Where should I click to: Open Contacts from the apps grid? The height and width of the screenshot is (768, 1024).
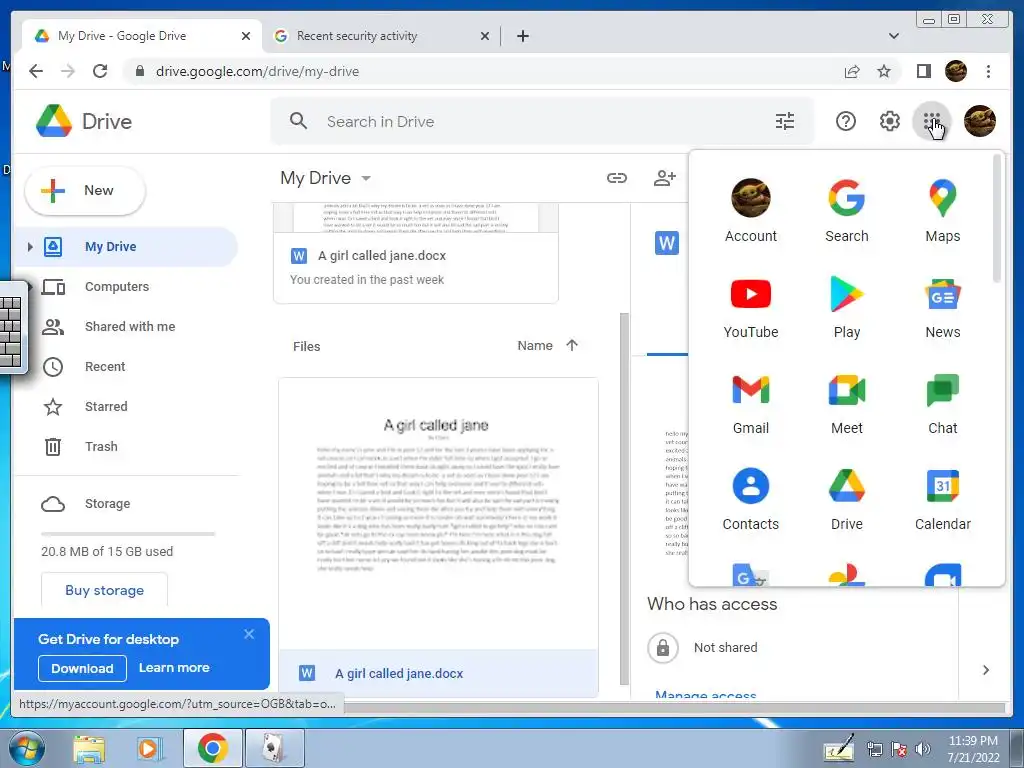pyautogui.click(x=750, y=499)
